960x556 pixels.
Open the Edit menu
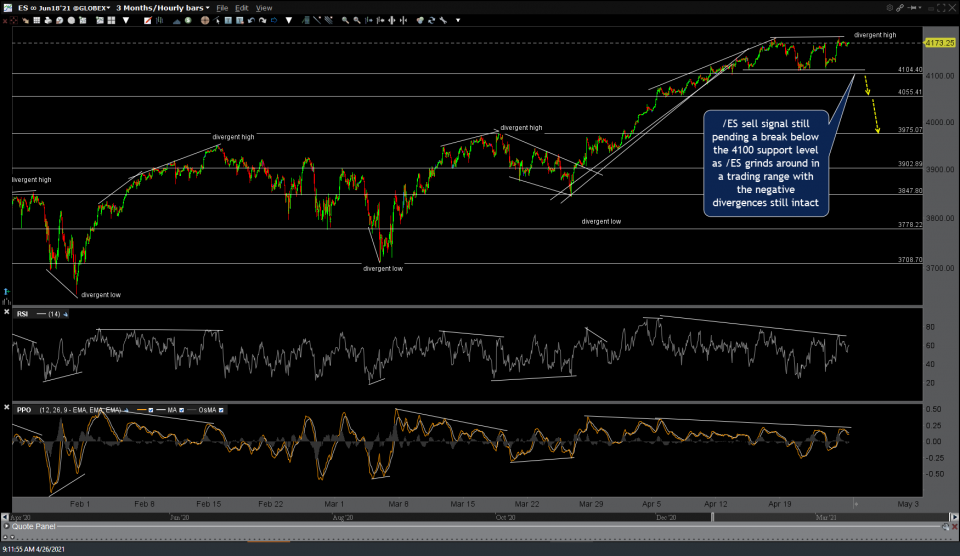pyautogui.click(x=242, y=8)
